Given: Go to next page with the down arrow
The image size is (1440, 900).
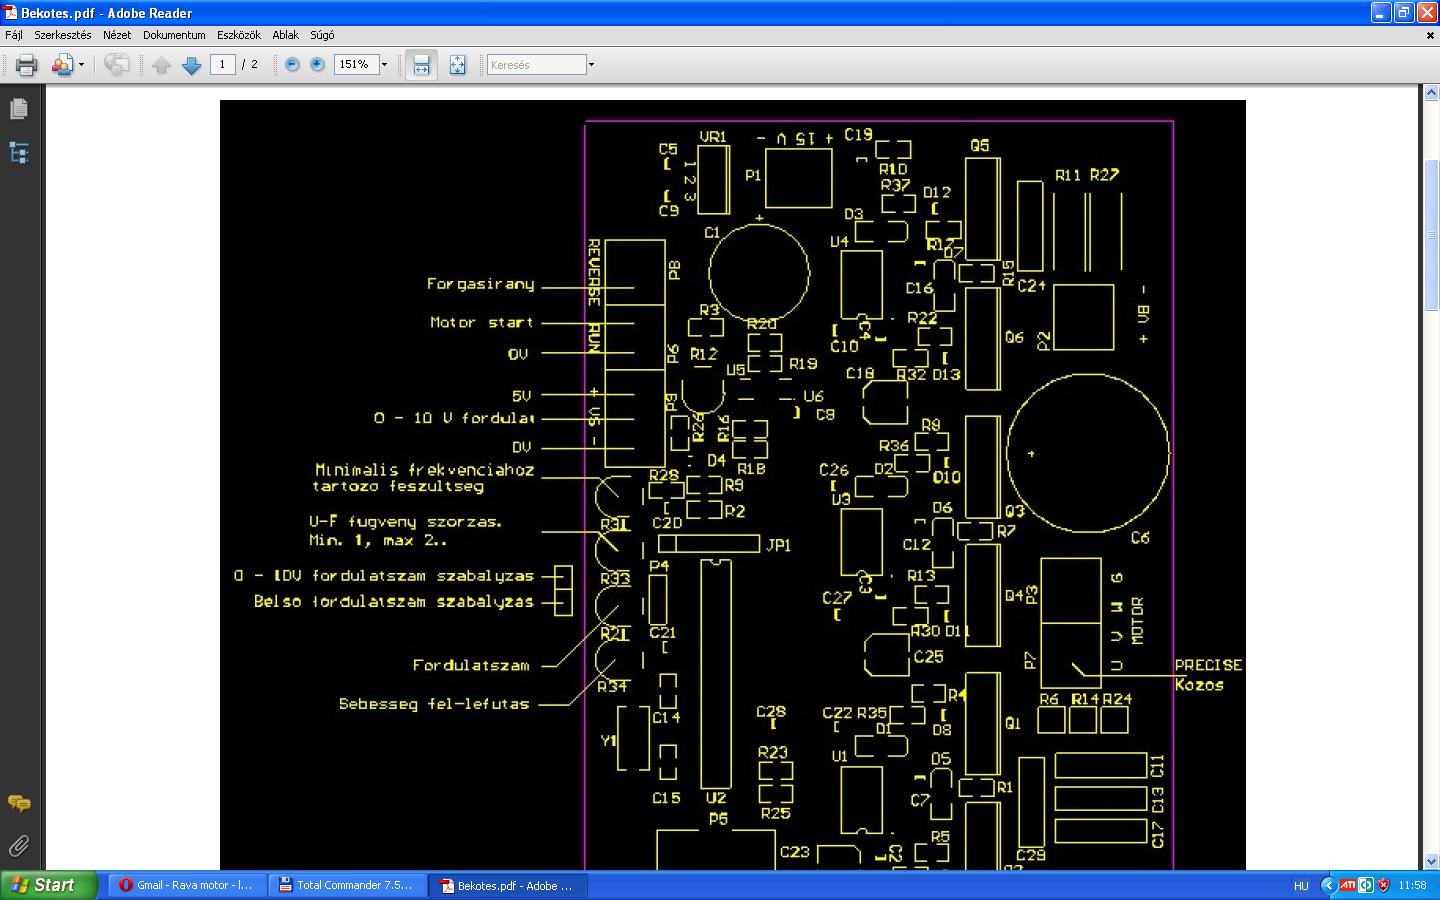Looking at the screenshot, I should [191, 65].
